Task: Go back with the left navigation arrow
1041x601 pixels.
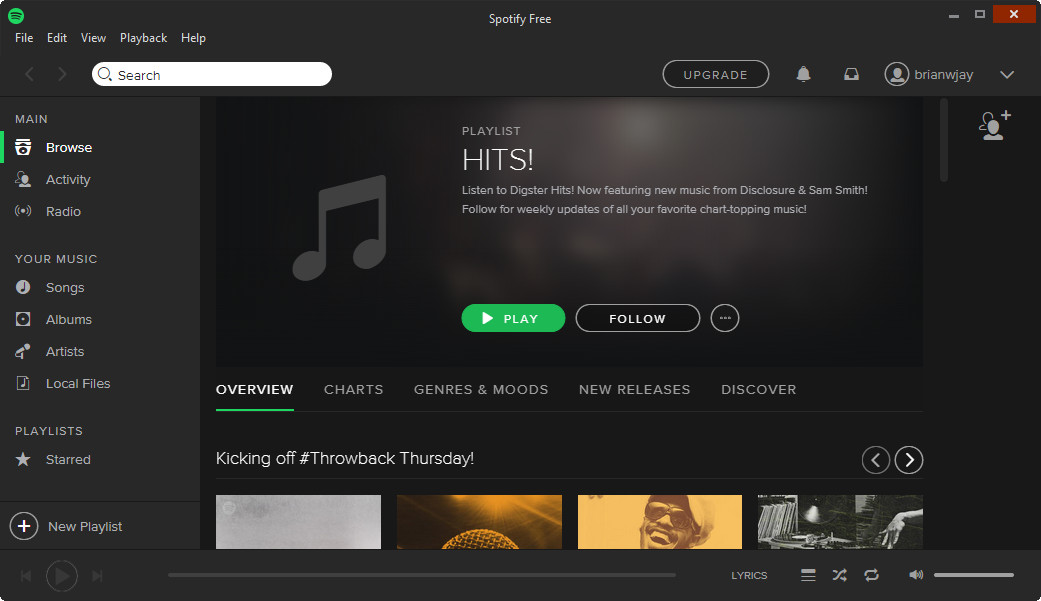Action: pyautogui.click(x=30, y=74)
